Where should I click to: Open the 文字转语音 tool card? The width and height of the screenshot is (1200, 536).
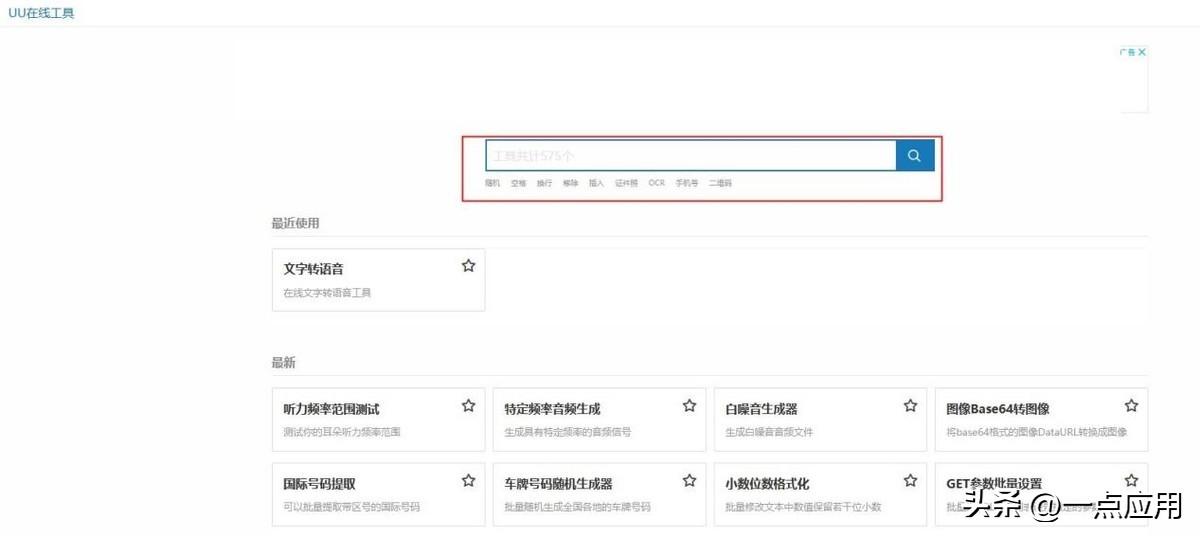click(360, 280)
